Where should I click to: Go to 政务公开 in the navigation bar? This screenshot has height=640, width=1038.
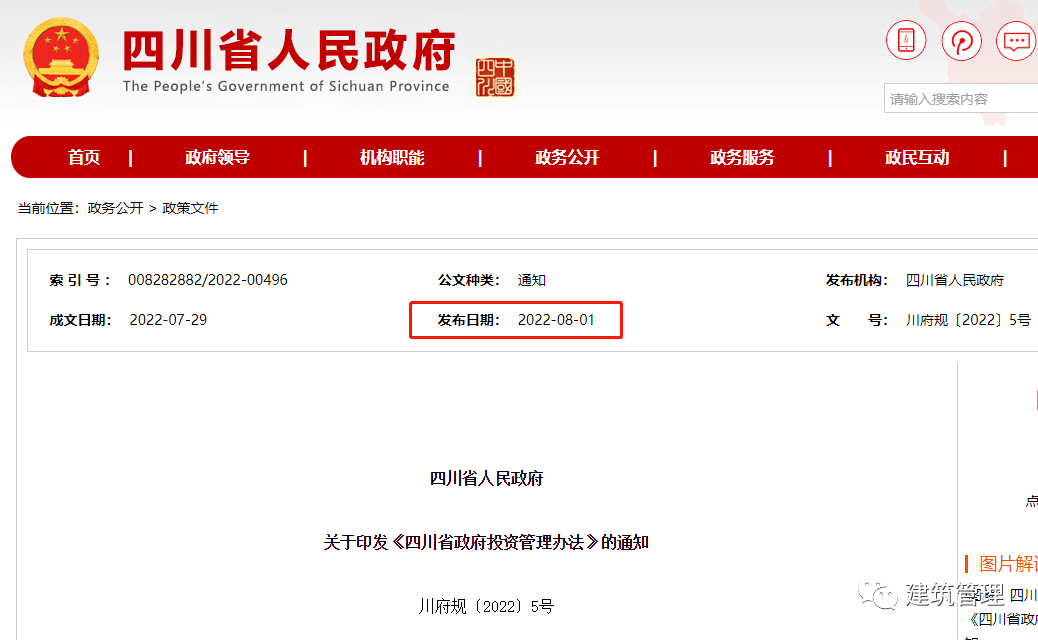click(567, 158)
